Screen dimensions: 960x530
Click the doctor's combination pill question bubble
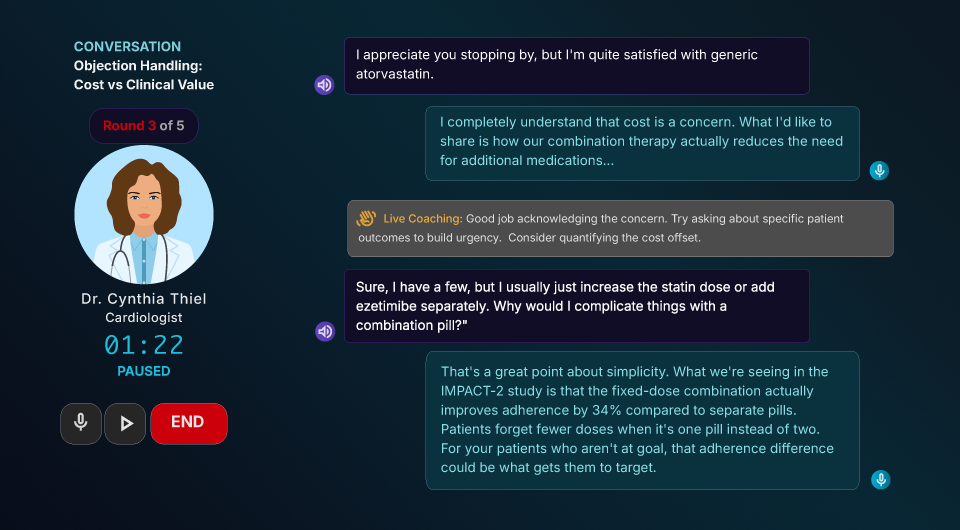click(576, 306)
